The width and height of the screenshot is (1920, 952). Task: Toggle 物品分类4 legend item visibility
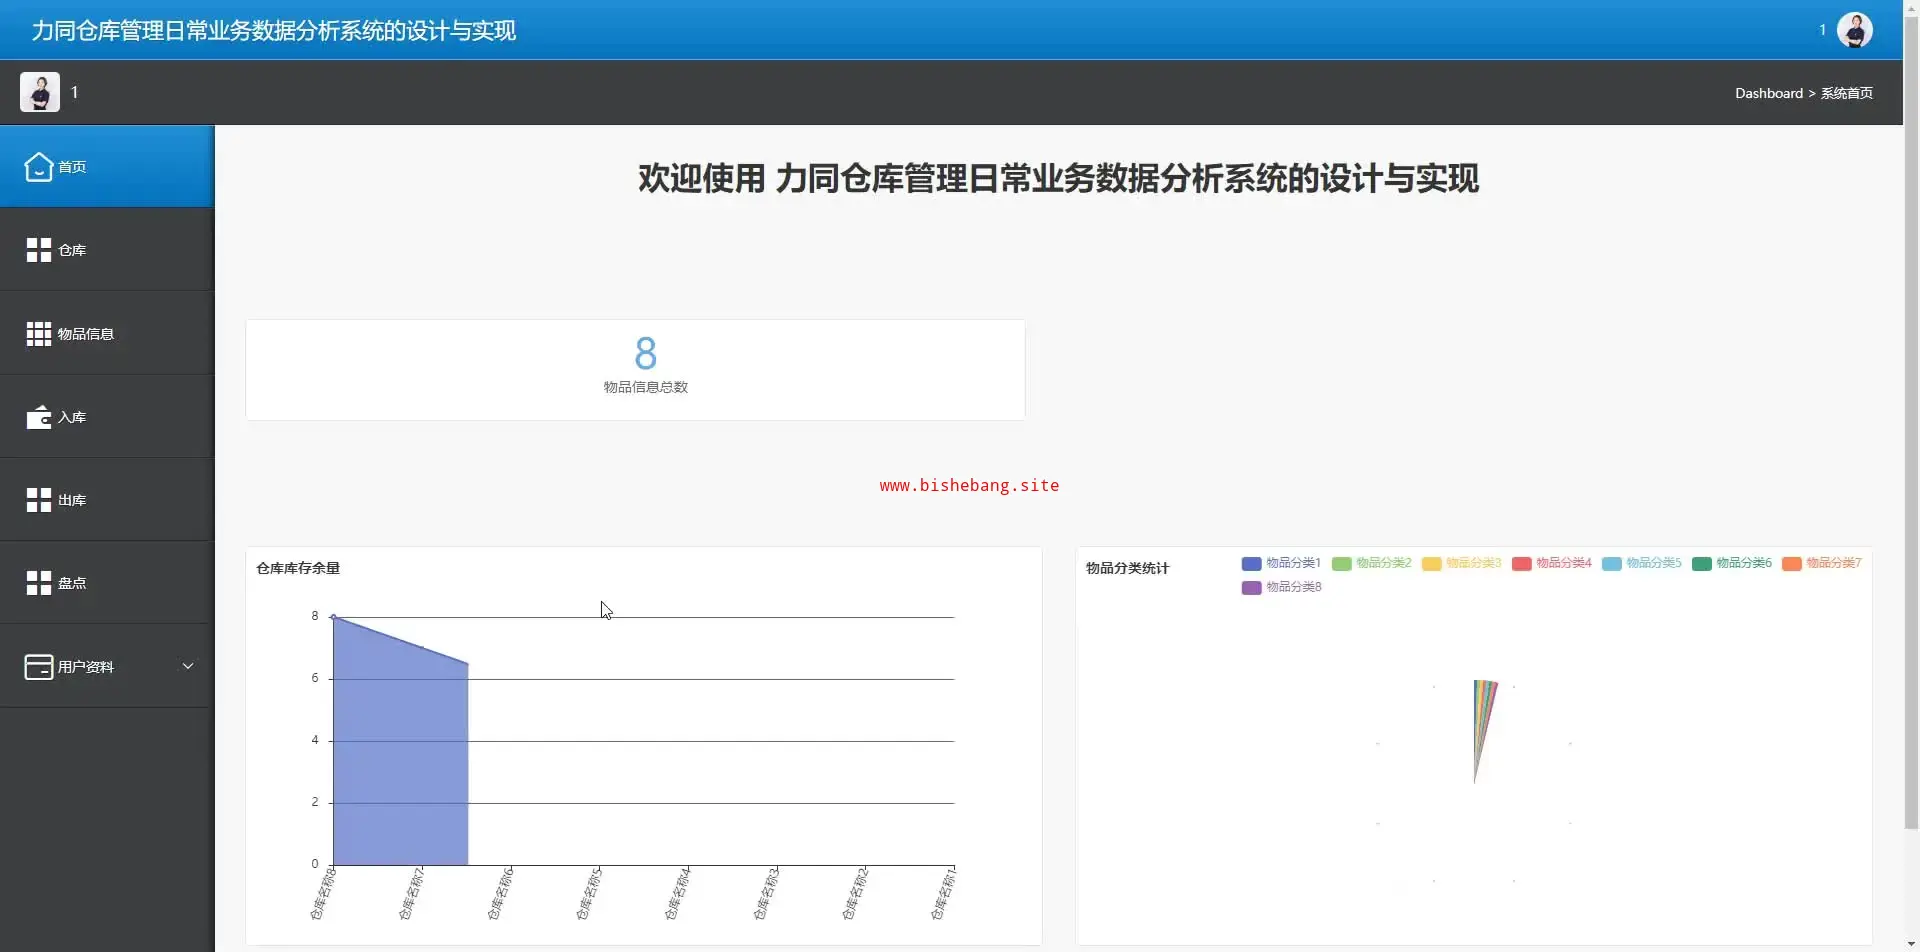tap(1551, 563)
